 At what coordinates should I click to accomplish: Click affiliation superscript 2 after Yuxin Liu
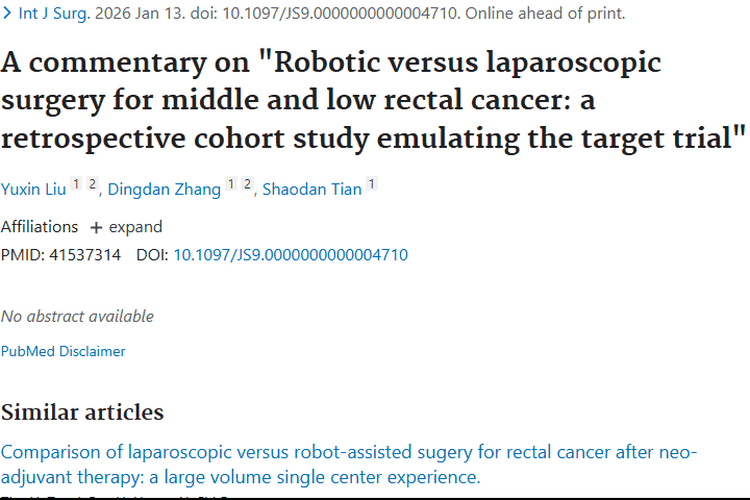tap(91, 185)
